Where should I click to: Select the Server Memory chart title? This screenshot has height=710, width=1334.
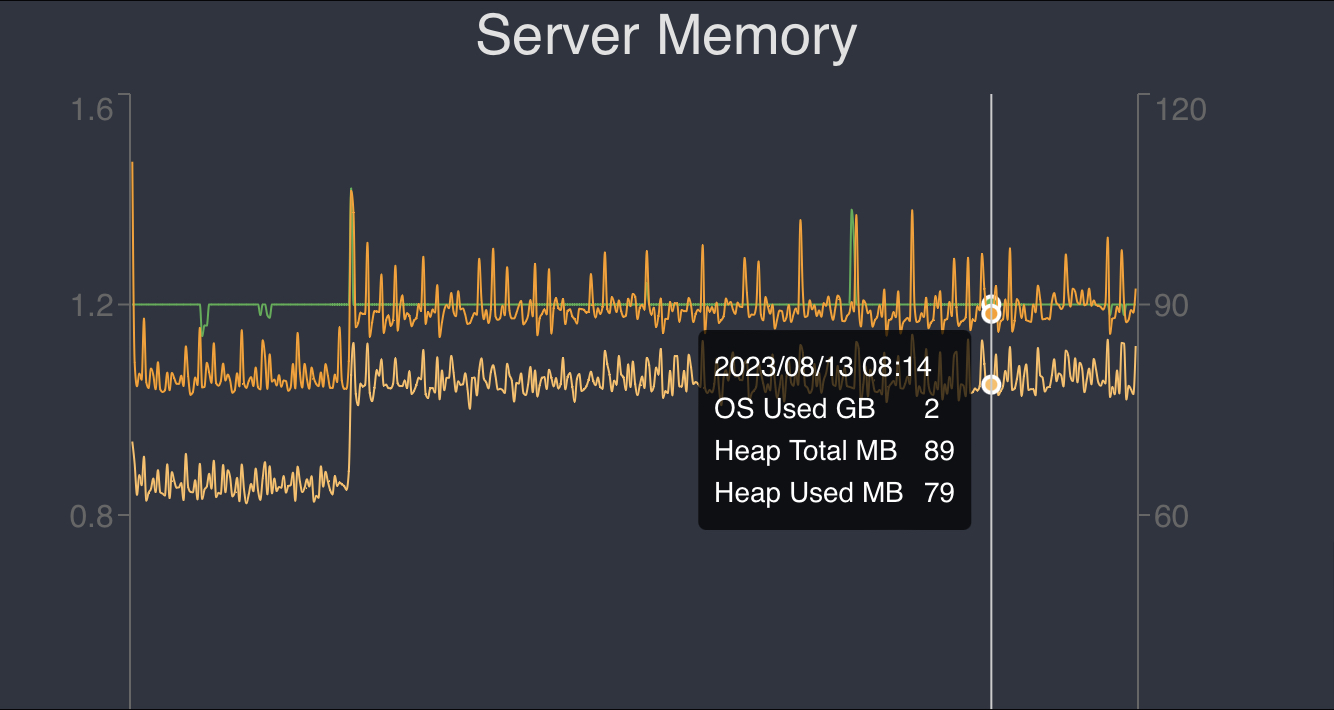666,36
